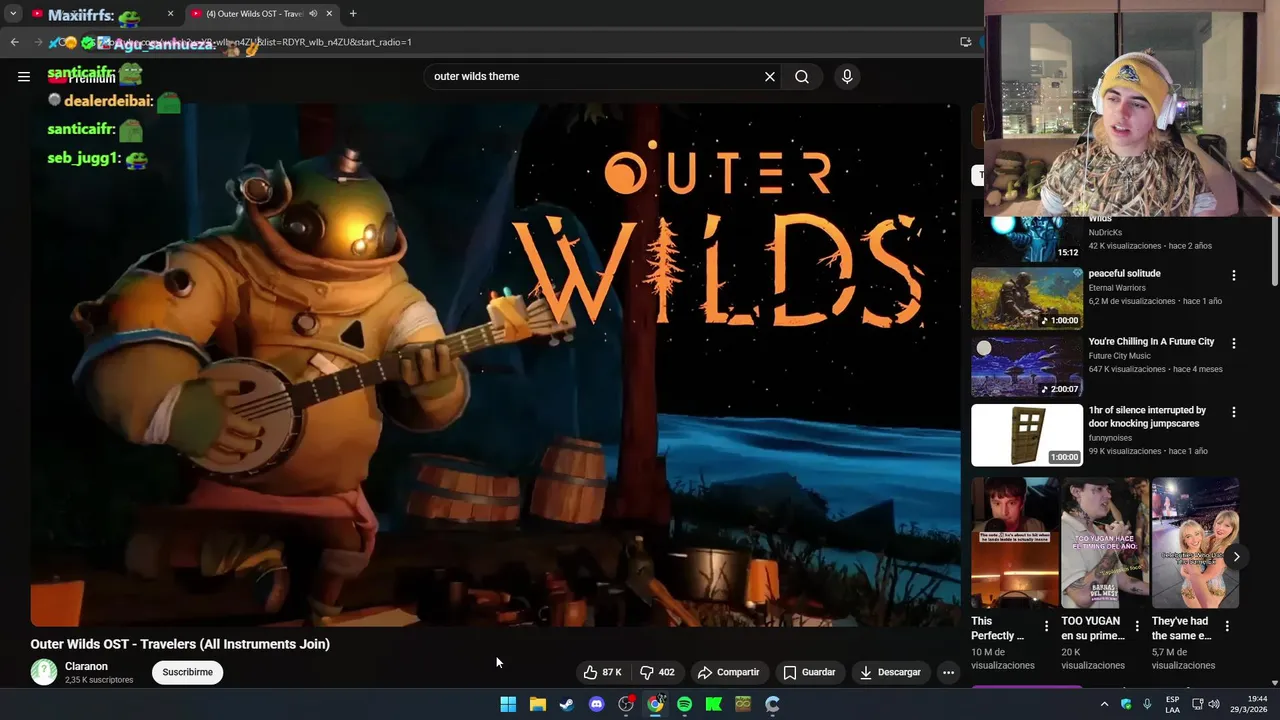Open the They've had the same Short
This screenshot has height=720, width=1280.
(1194, 542)
